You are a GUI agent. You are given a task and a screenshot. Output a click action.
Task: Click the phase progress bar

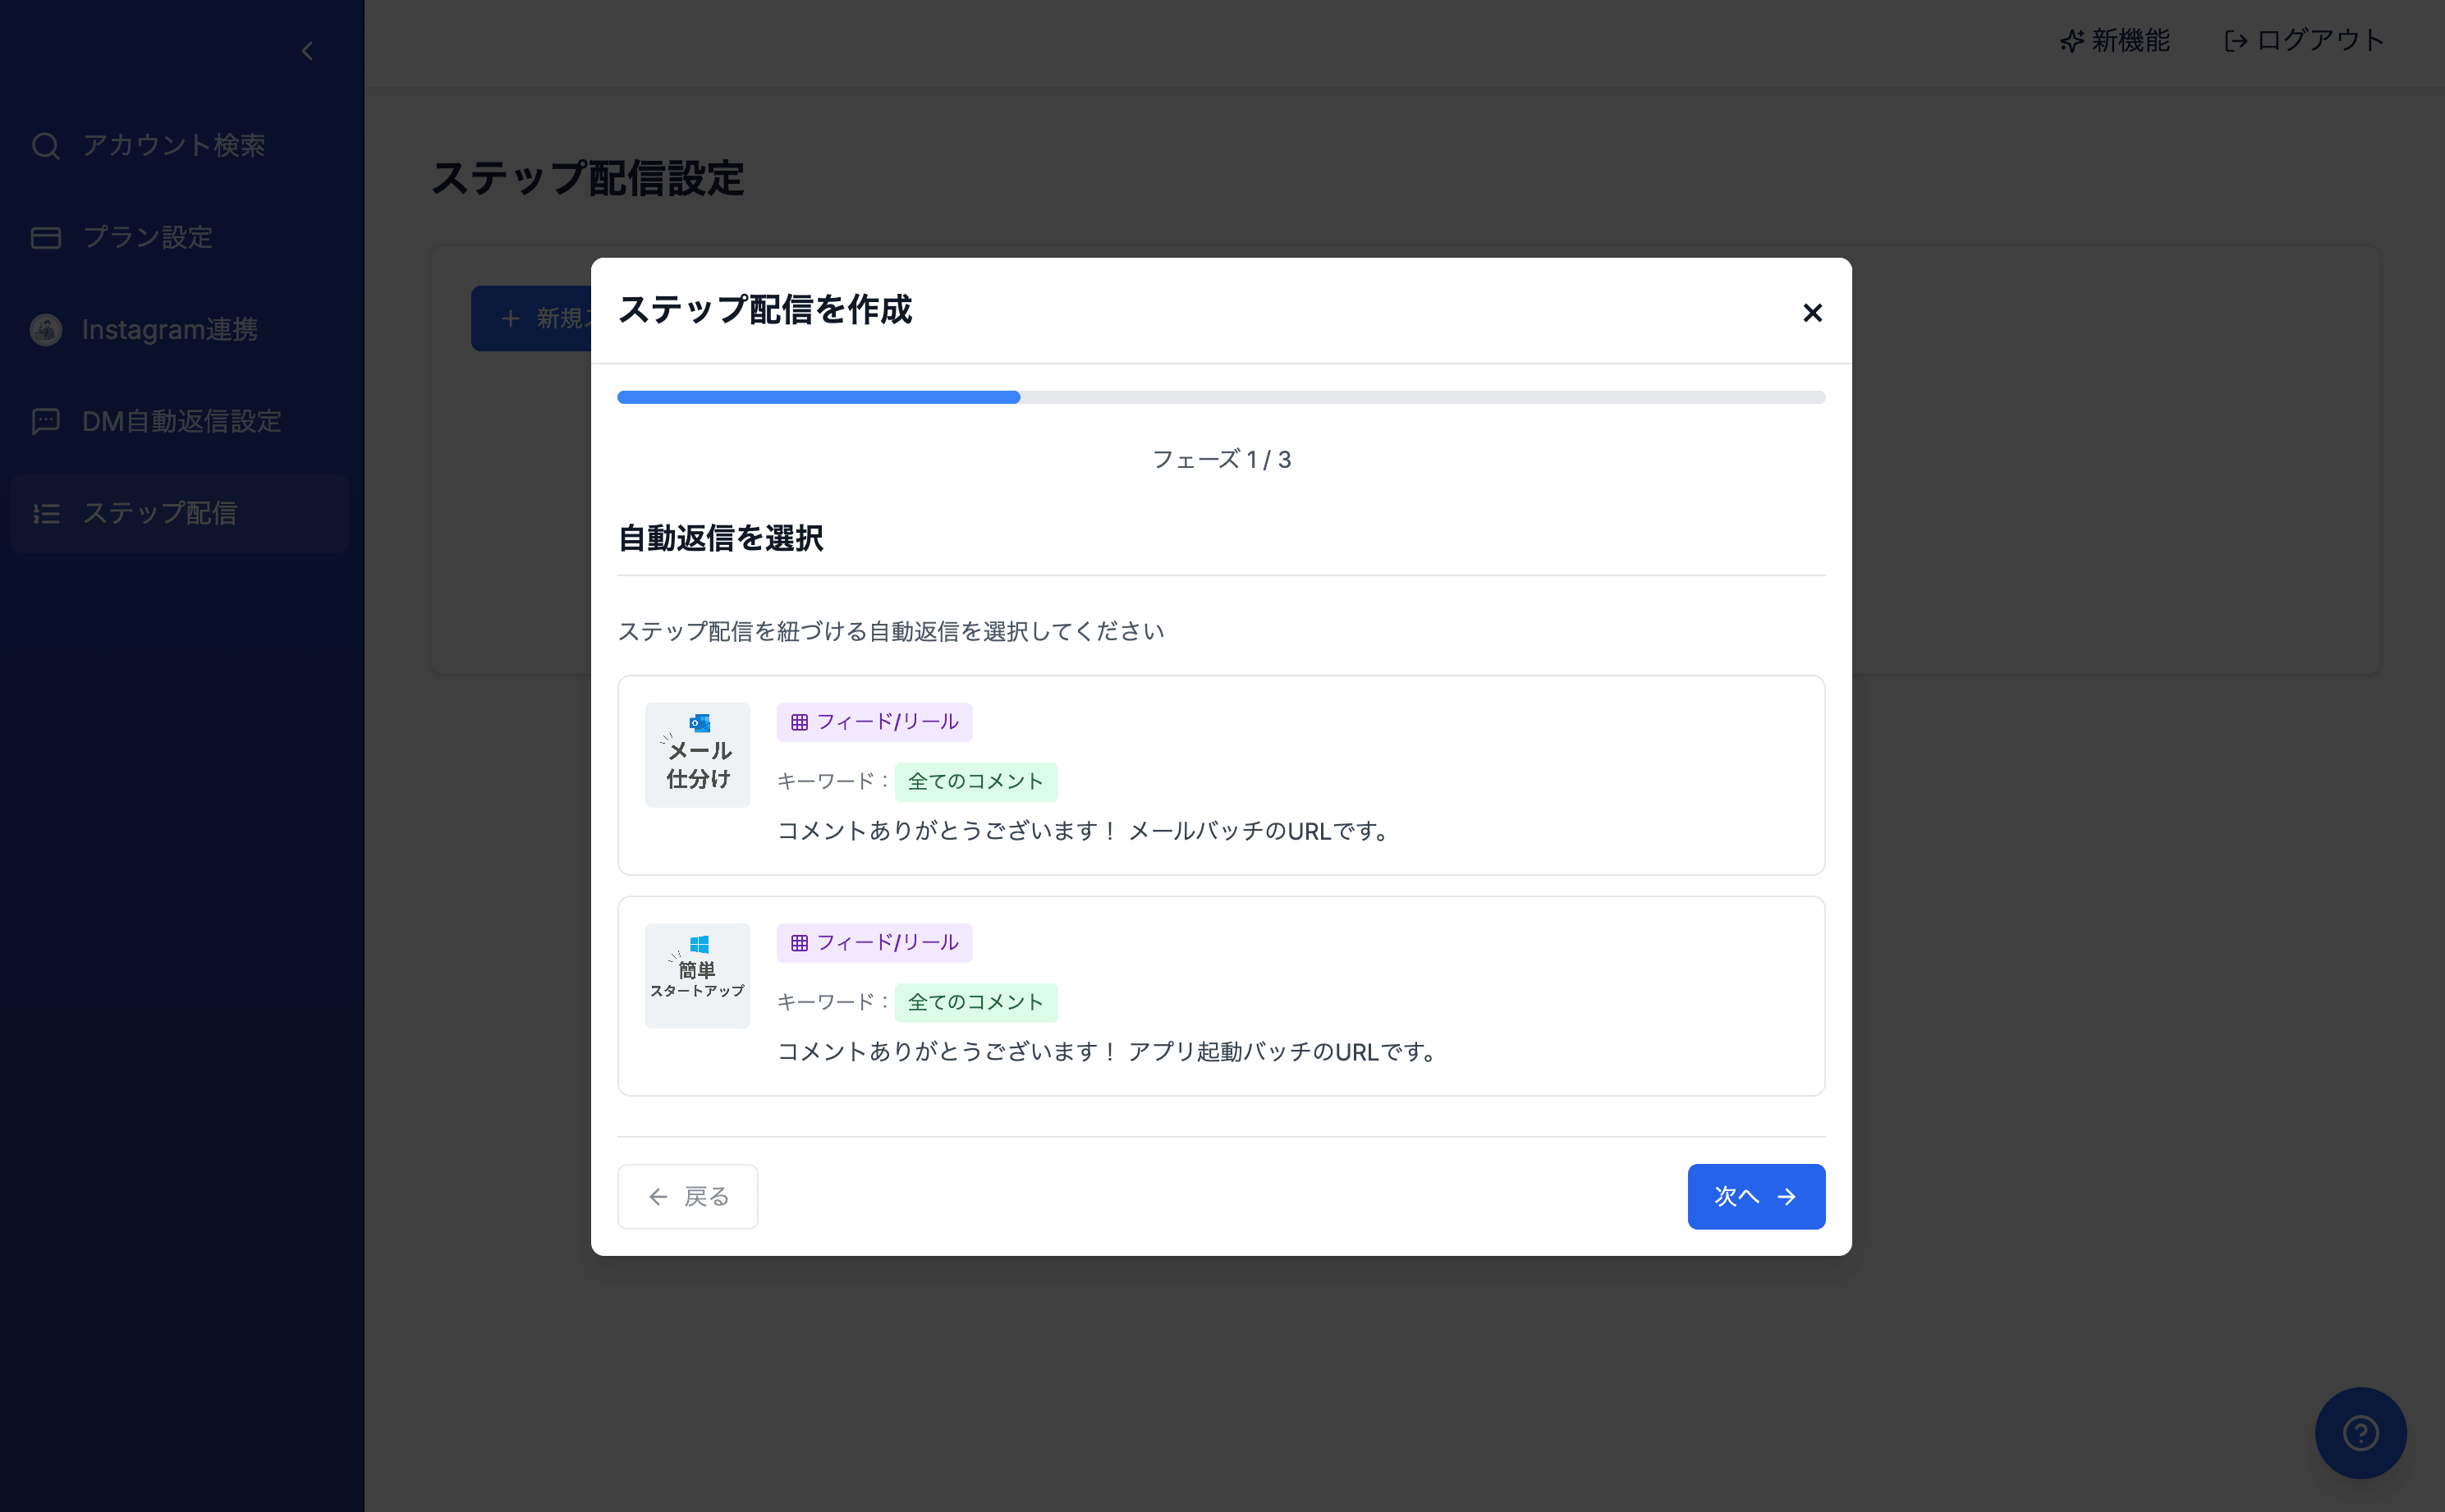(x=1221, y=398)
